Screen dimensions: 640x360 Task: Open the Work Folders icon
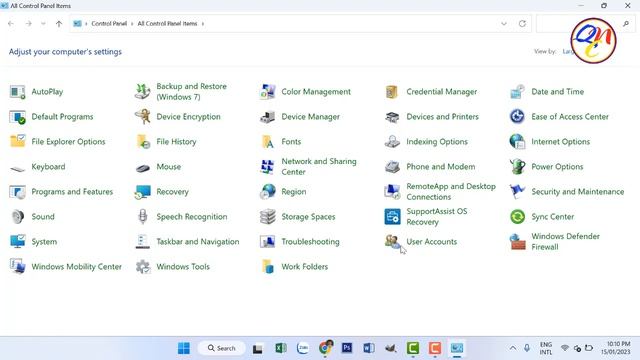tap(268, 267)
